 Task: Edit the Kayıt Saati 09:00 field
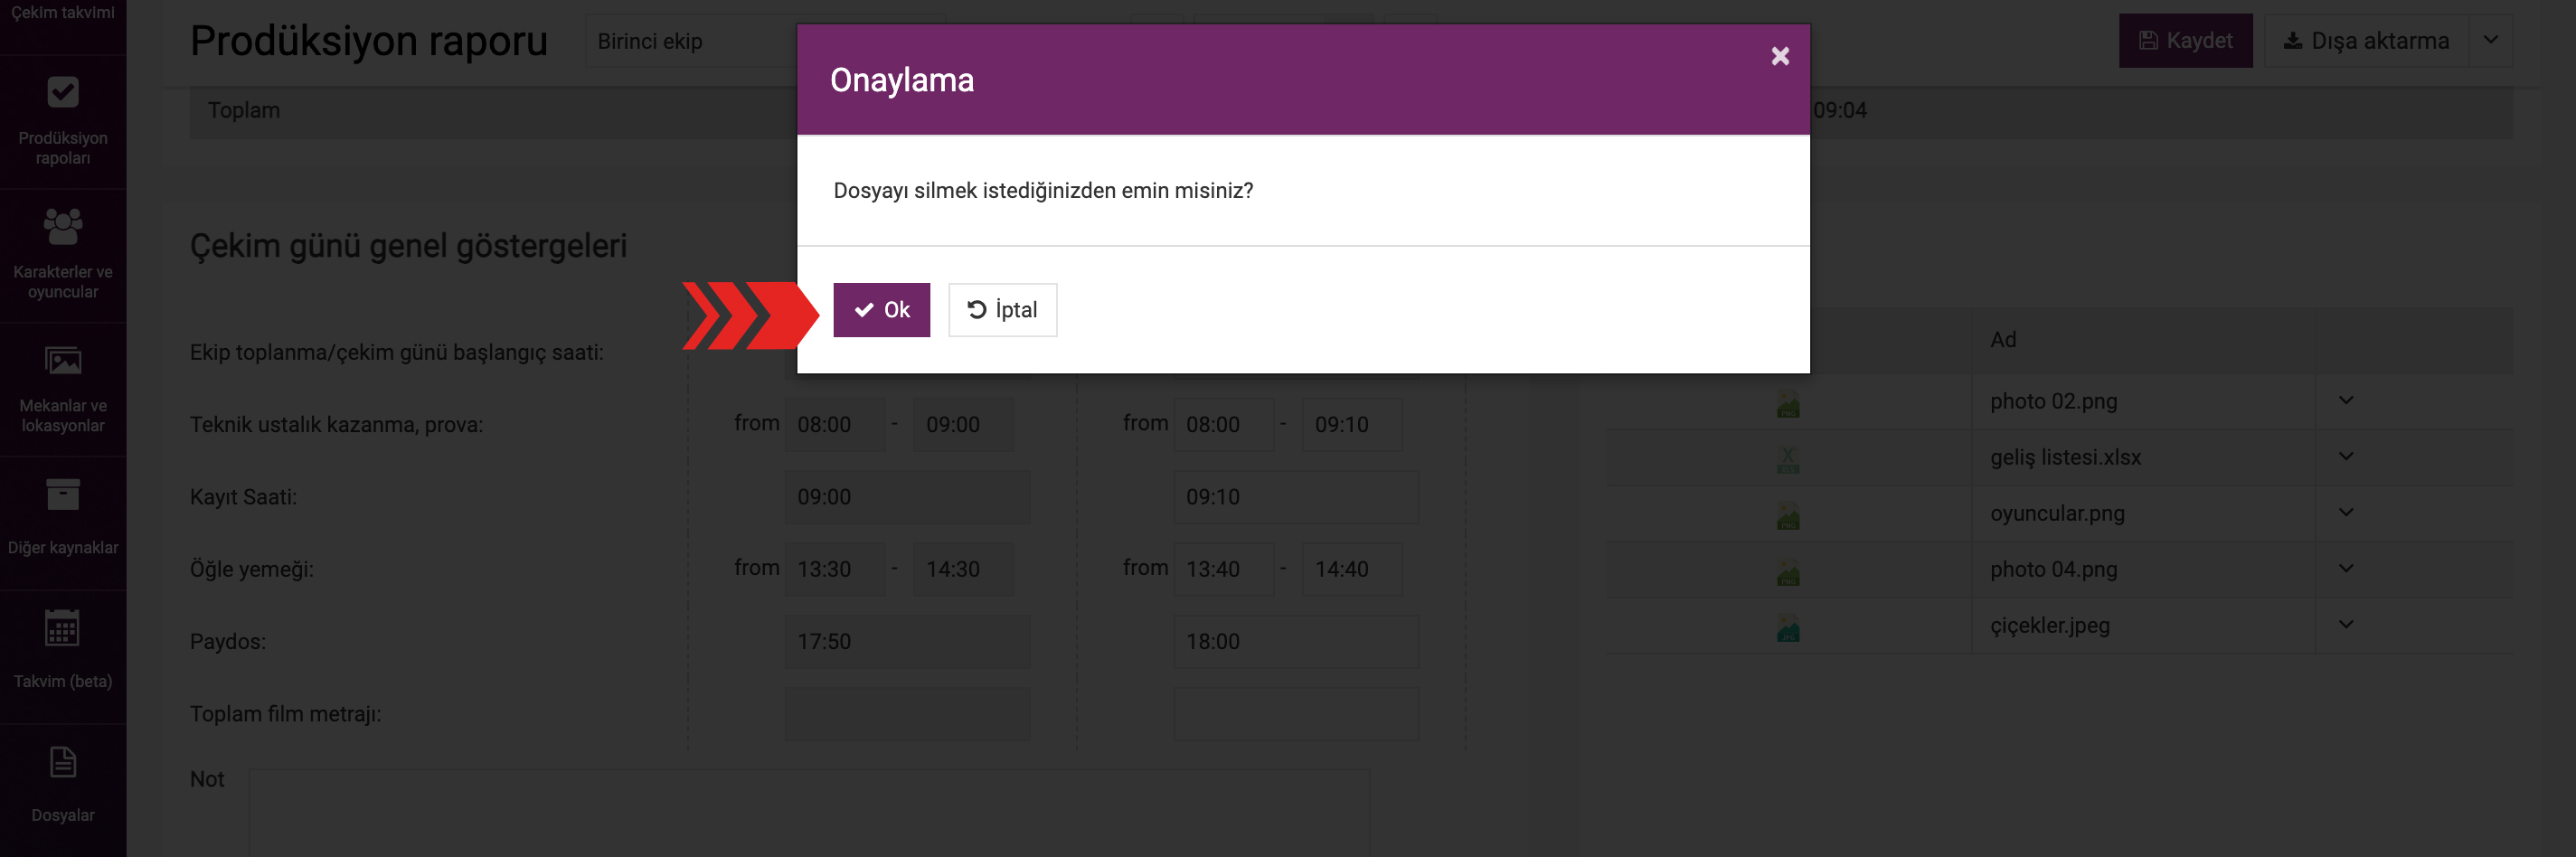tap(907, 497)
